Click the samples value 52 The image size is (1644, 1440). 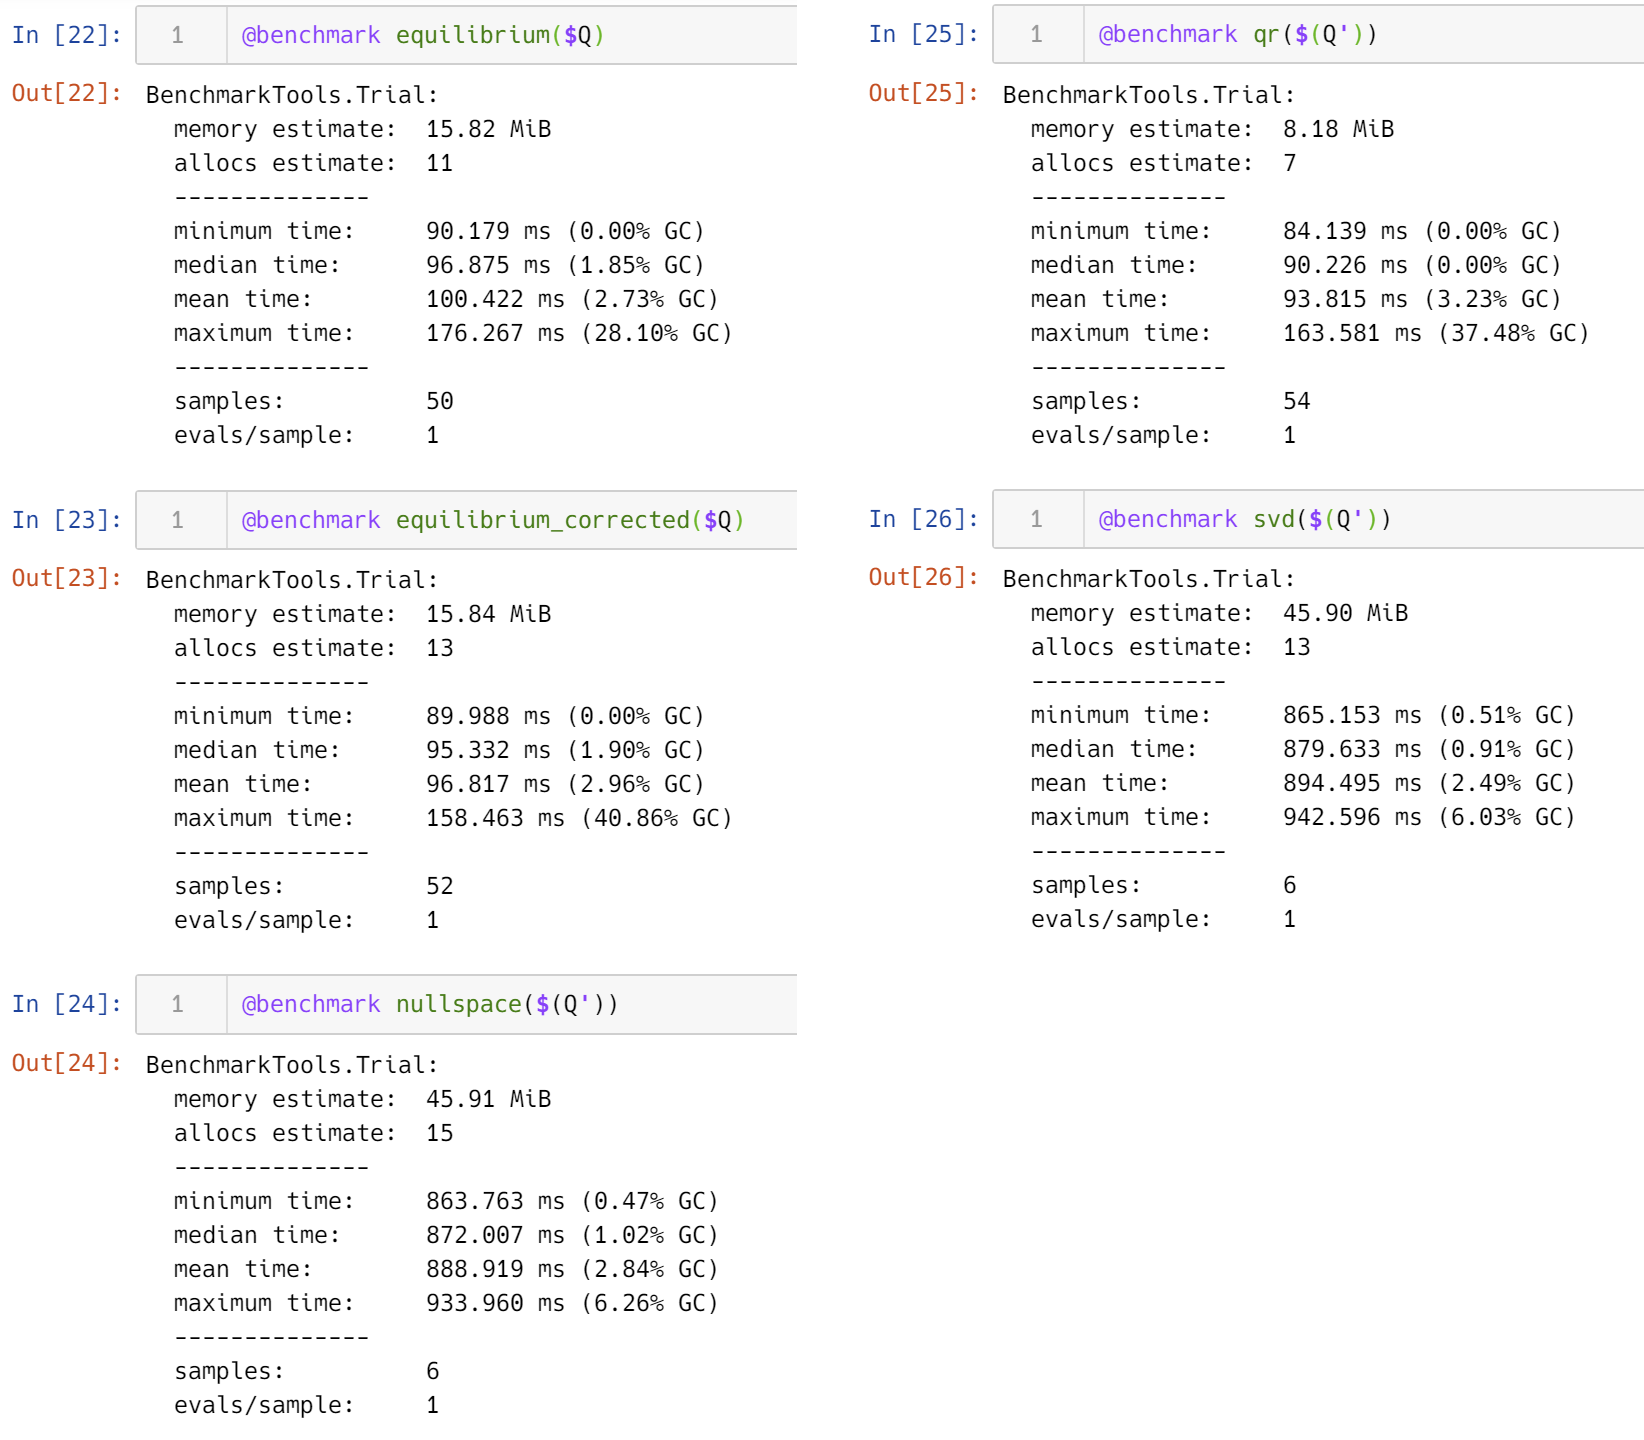pos(440,886)
